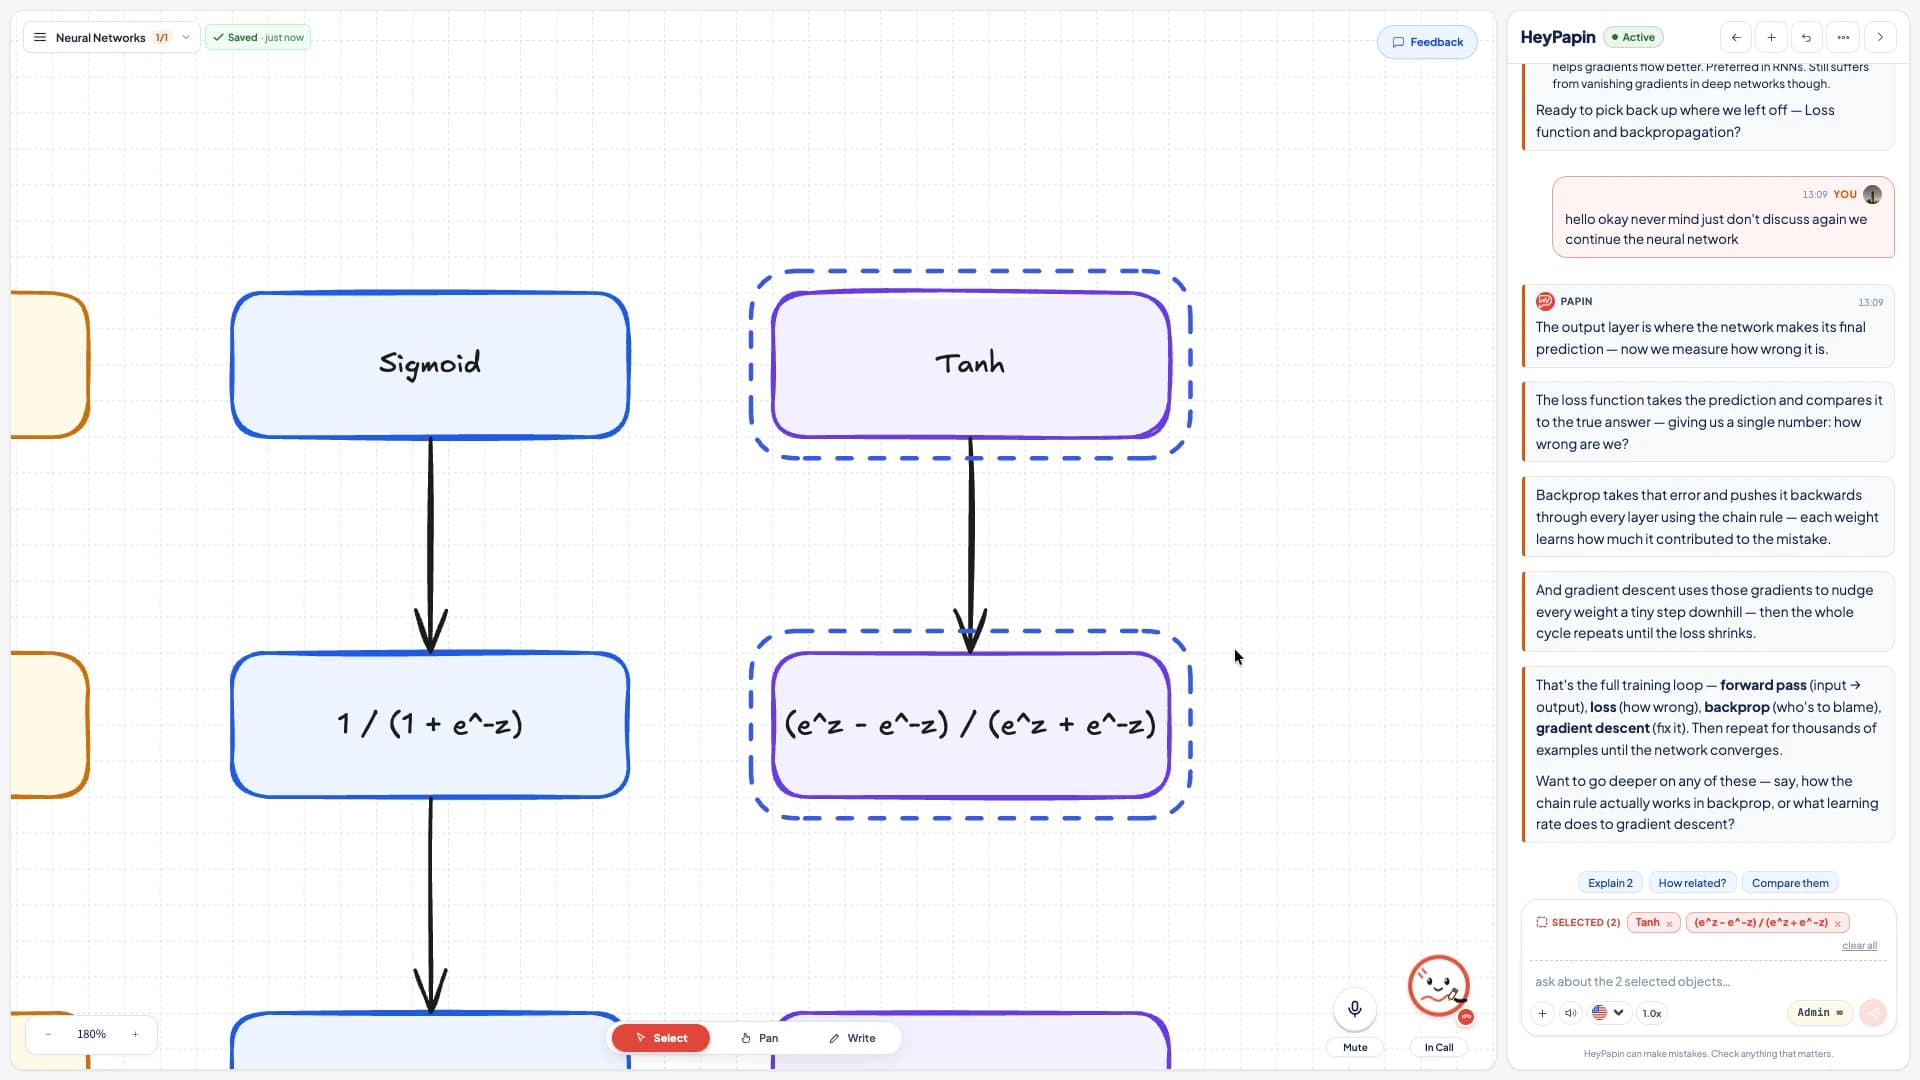This screenshot has height=1080, width=1920.
Task: Select the Tanh node on canvas
Action: tap(970, 365)
